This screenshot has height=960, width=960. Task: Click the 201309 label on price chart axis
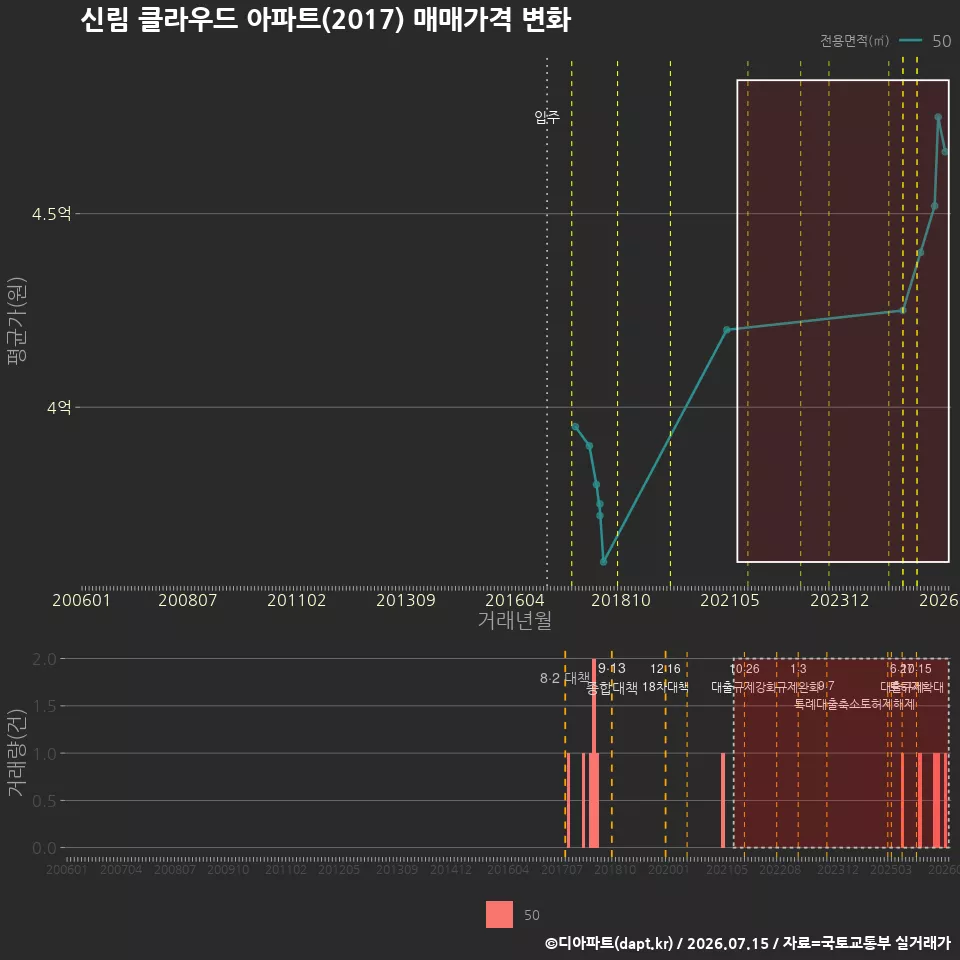(405, 600)
